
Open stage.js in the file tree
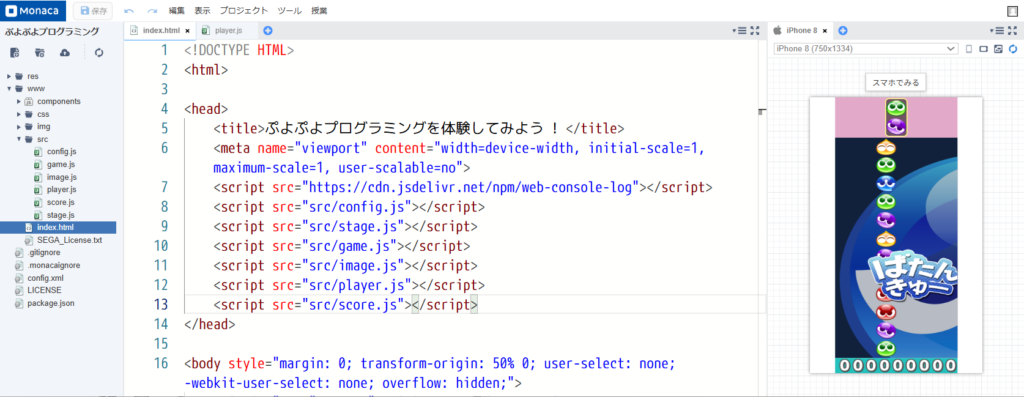[x=61, y=215]
